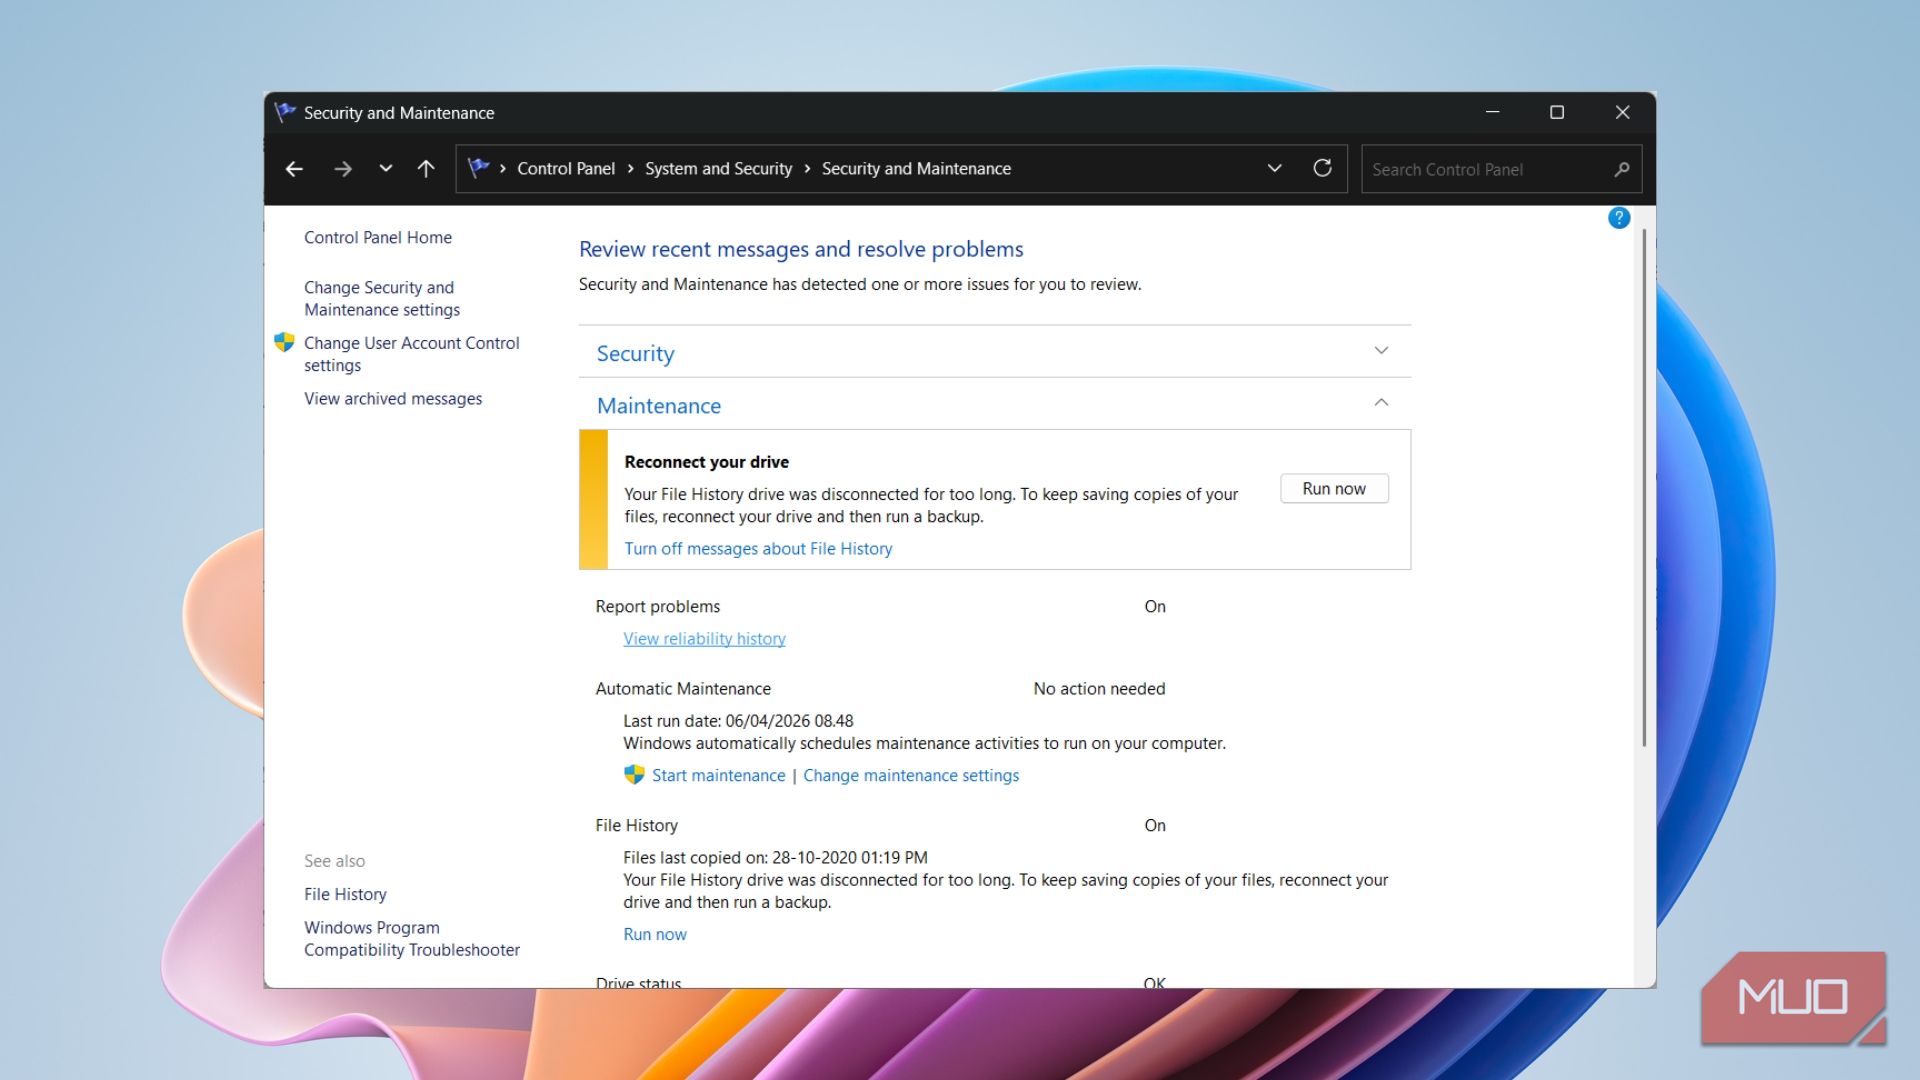Screen dimensions: 1920x1080
Task: Open the recent locations chevron
Action: 386,169
